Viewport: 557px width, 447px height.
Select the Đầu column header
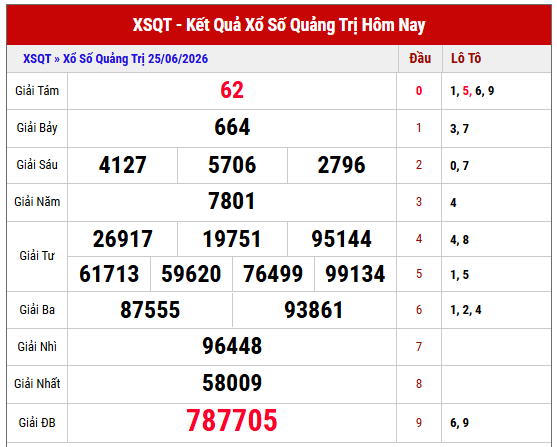point(420,59)
